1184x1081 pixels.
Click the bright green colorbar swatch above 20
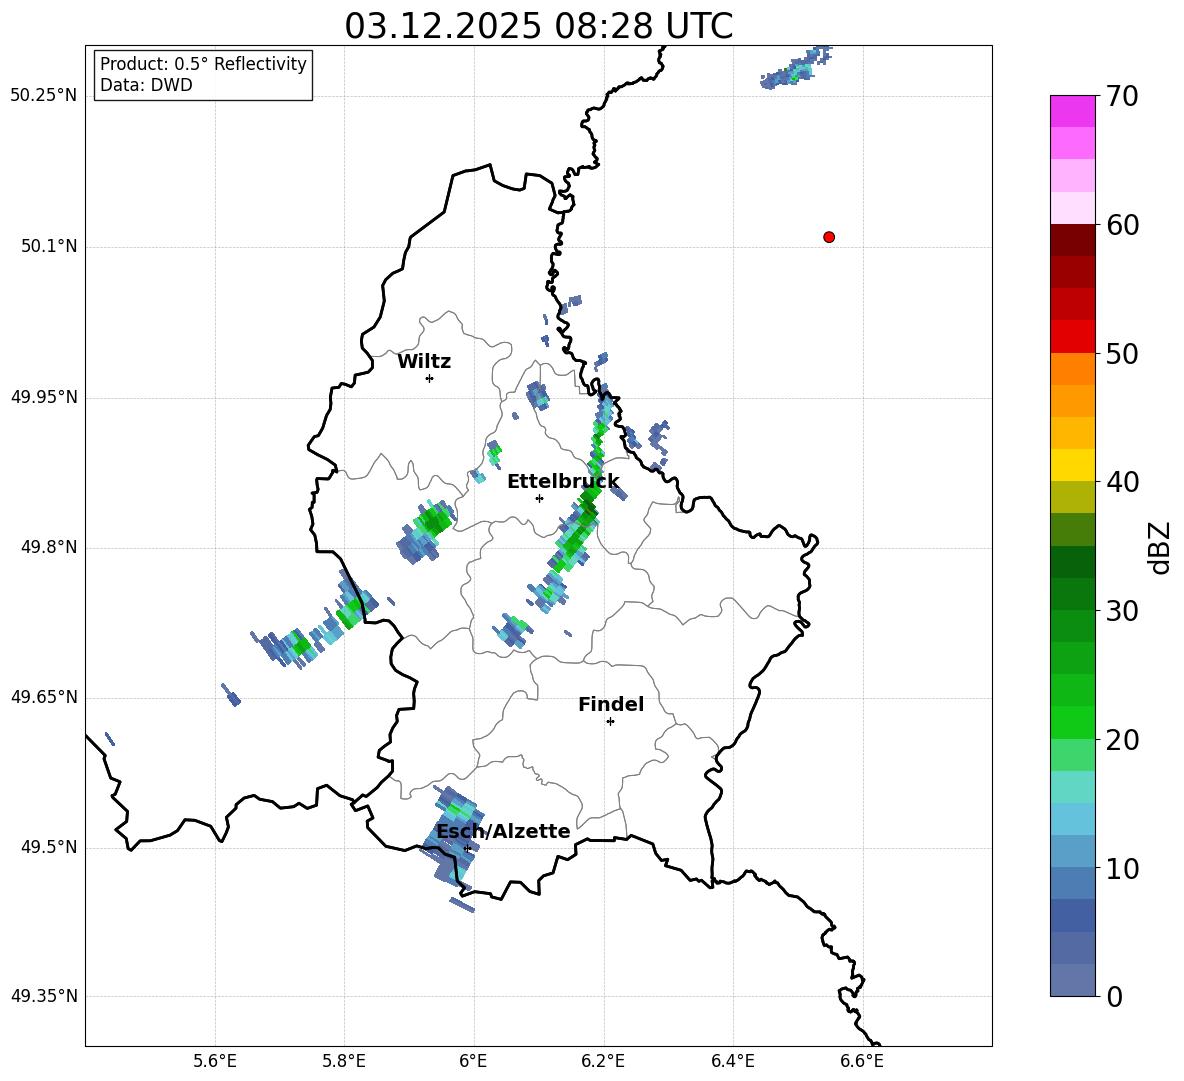1072,722
